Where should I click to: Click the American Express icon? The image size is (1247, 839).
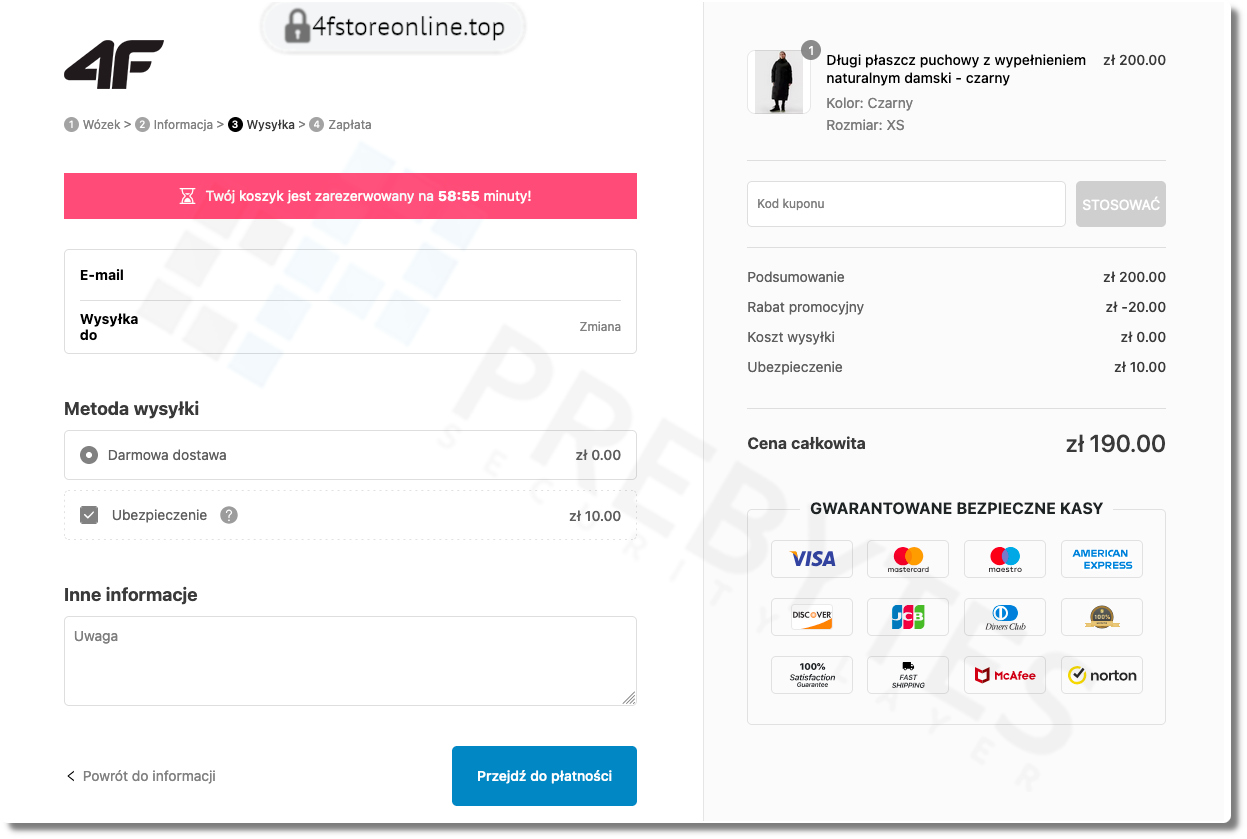1101,559
